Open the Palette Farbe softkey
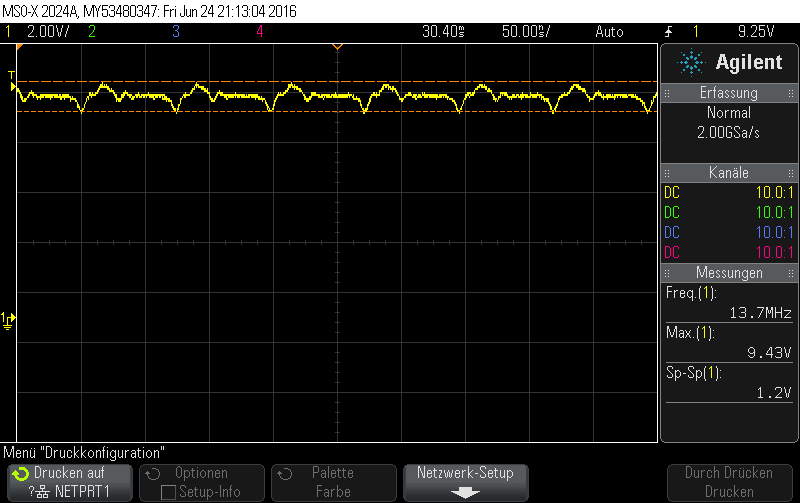 (x=334, y=483)
